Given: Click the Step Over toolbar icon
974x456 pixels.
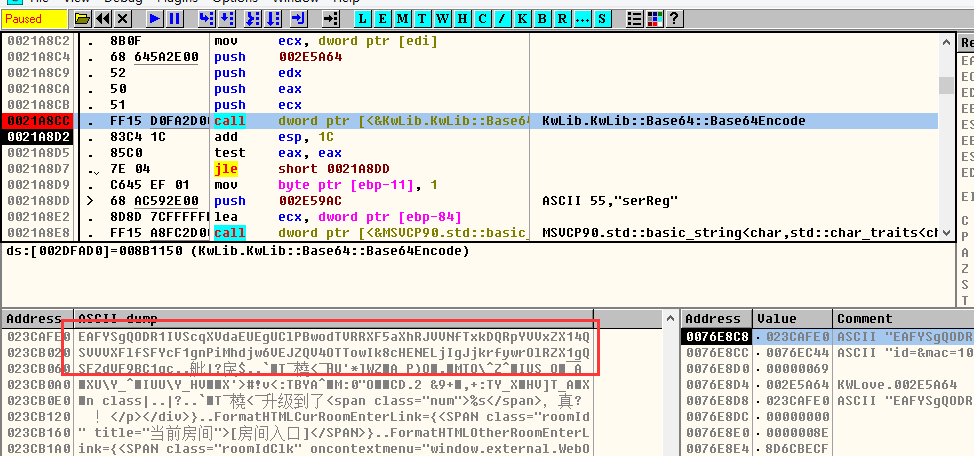Looking at the screenshot, I should (227, 19).
